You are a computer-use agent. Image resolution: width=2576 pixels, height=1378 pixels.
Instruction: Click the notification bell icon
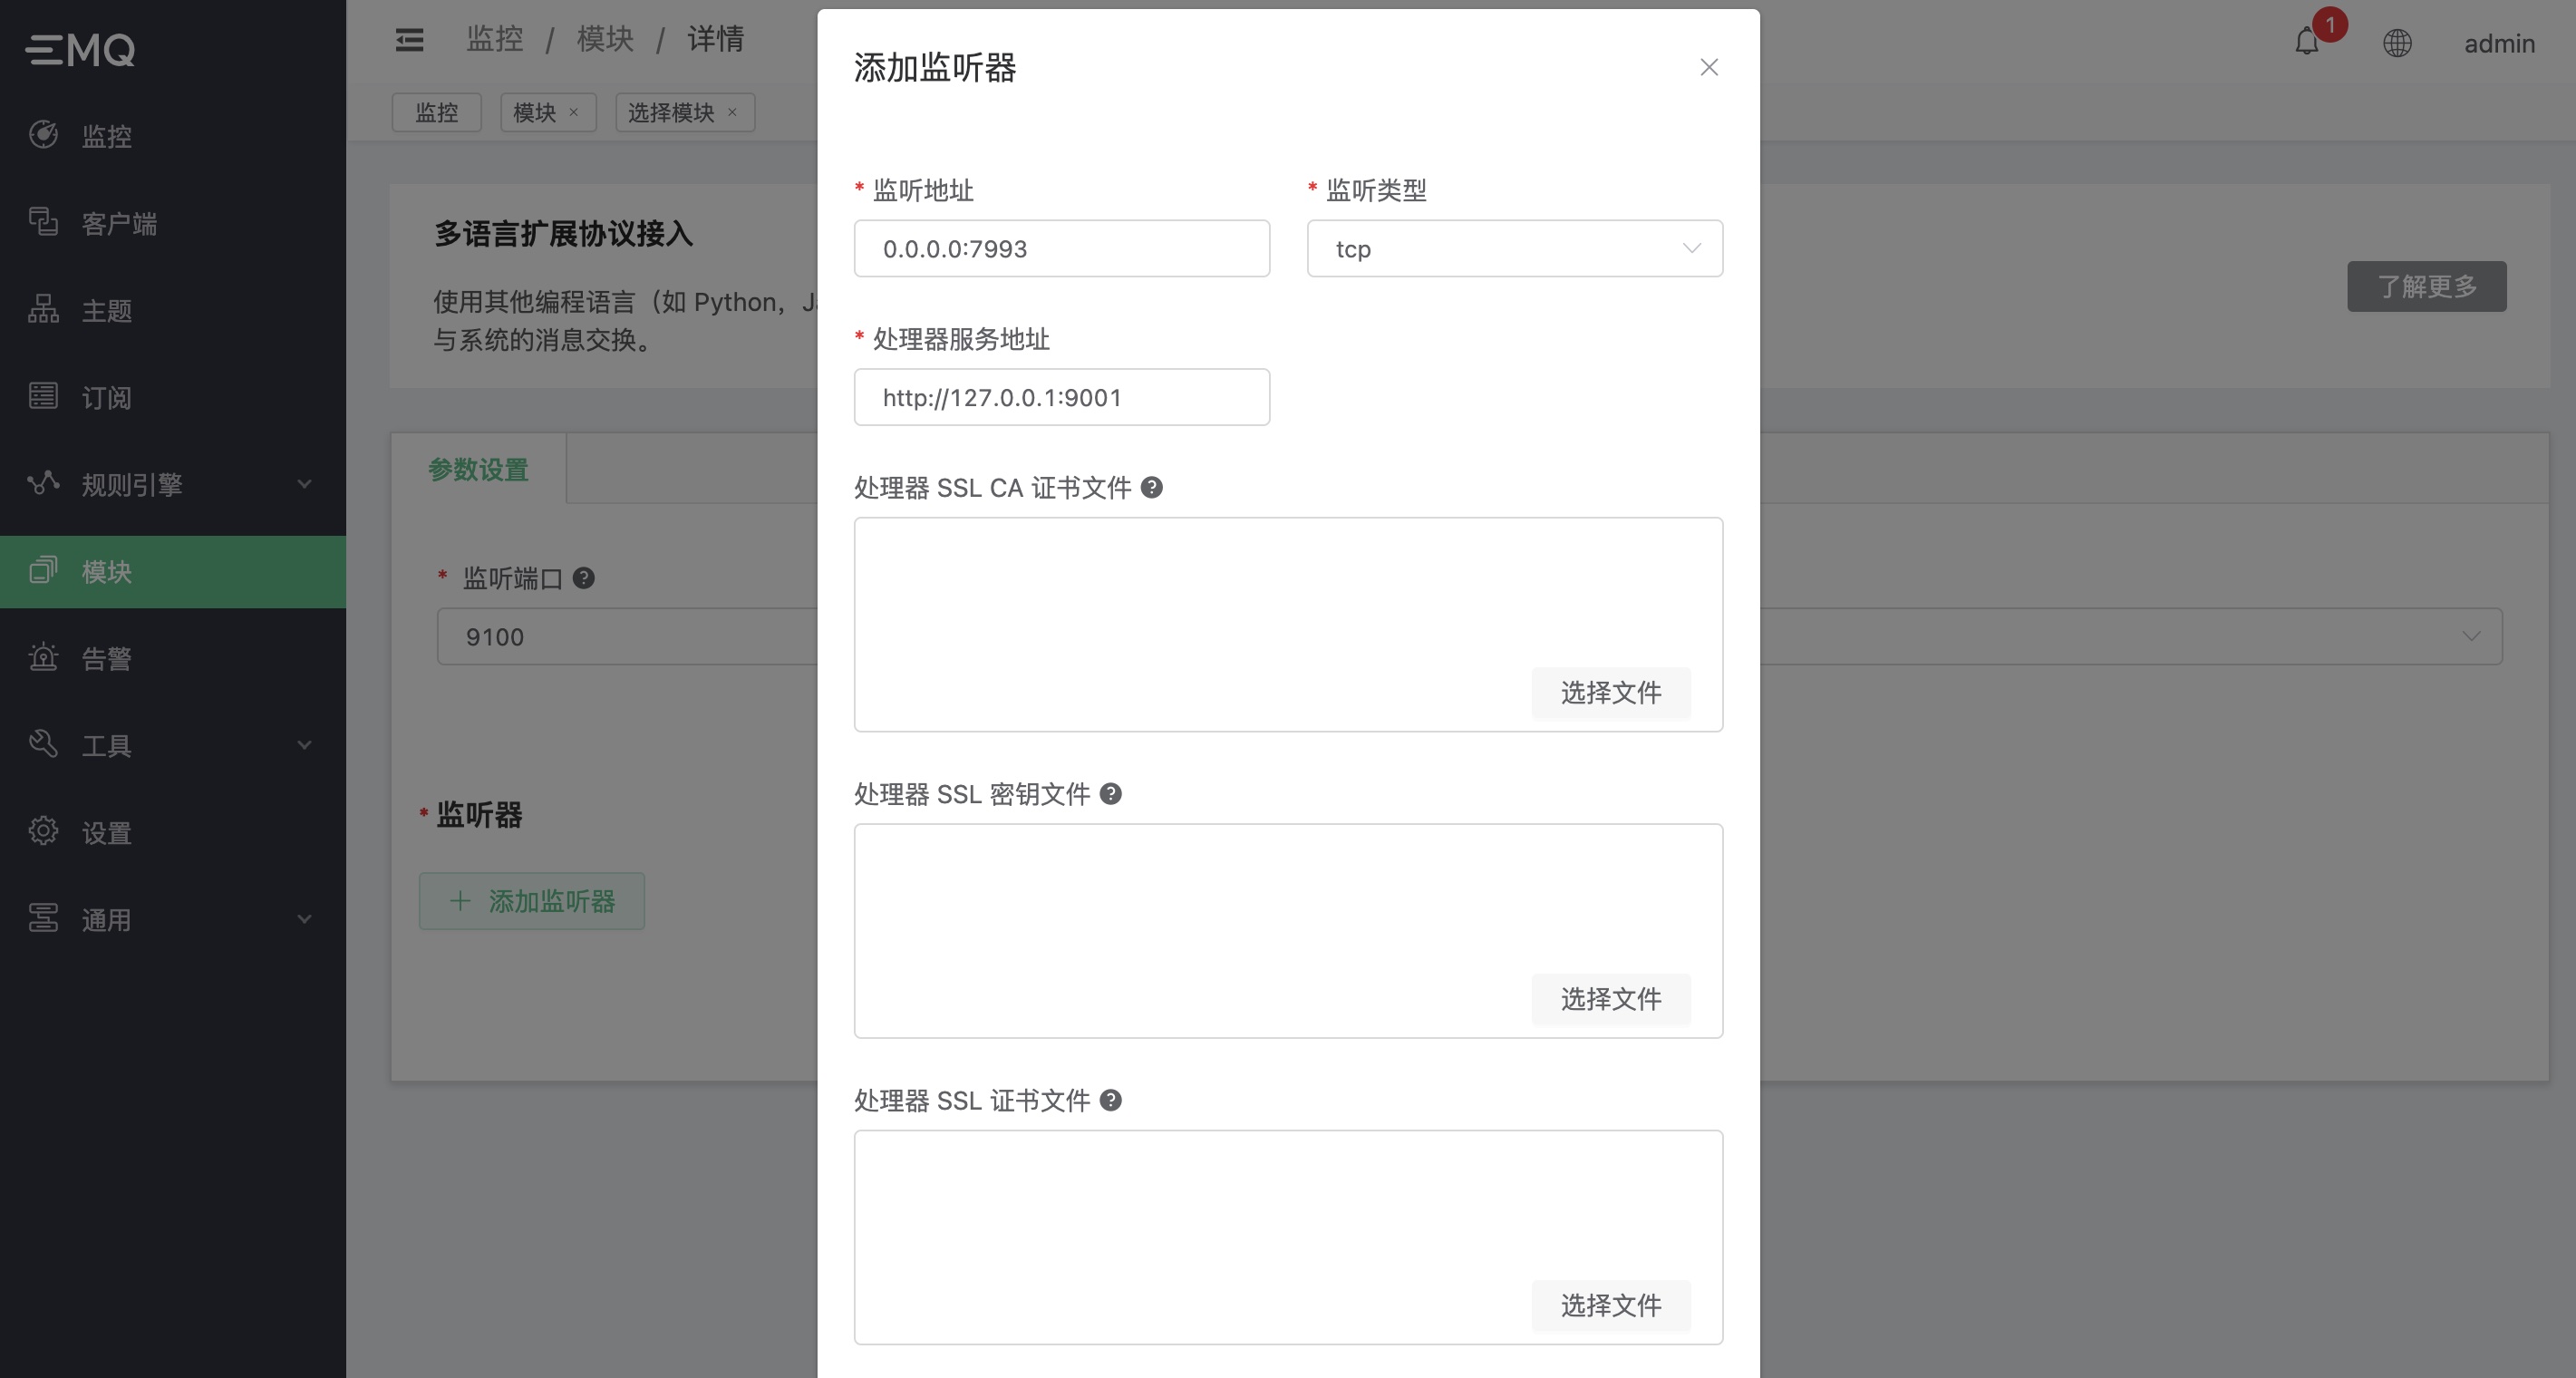click(x=2306, y=42)
